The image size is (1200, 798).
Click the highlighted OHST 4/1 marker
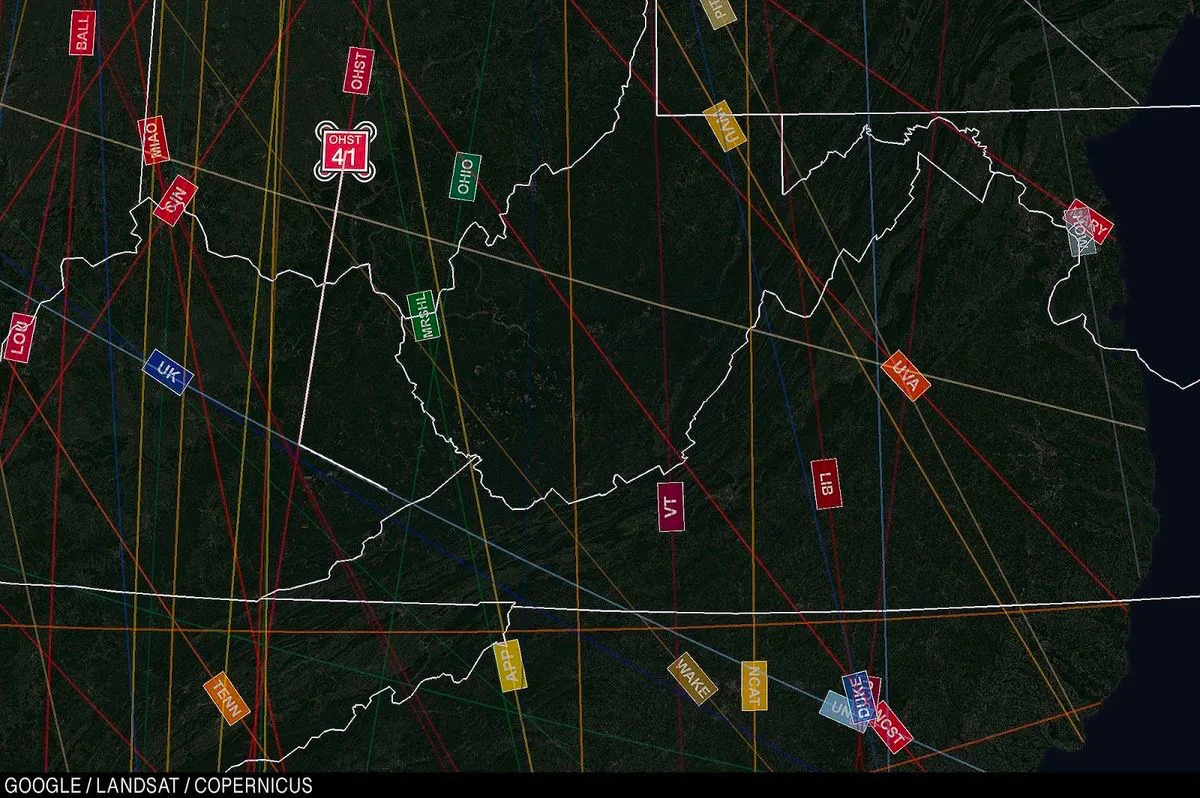coord(345,151)
